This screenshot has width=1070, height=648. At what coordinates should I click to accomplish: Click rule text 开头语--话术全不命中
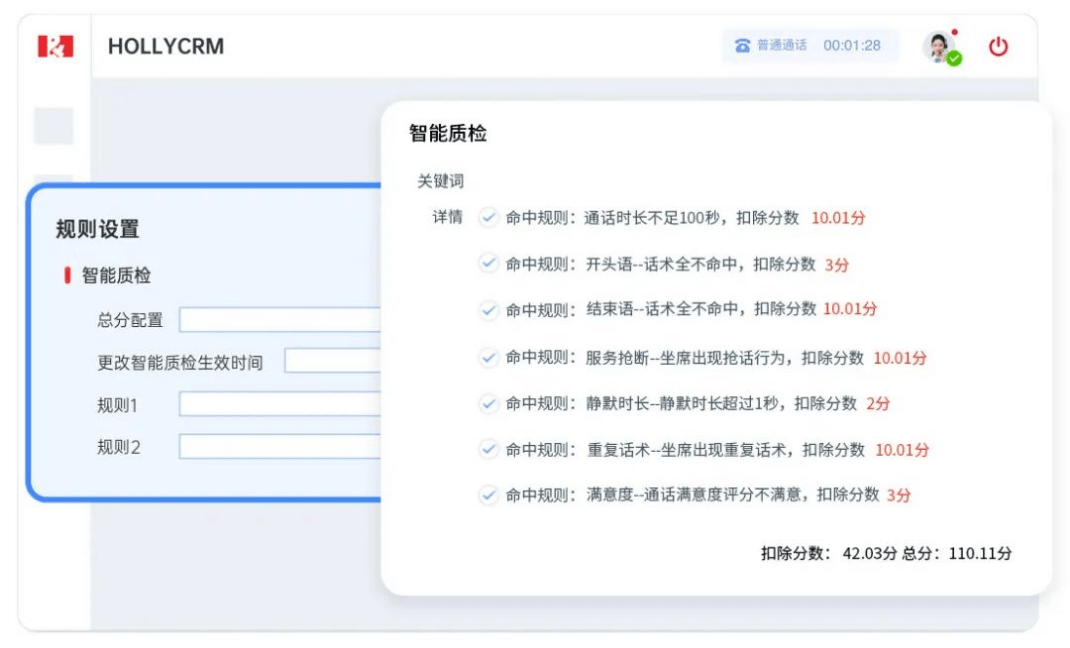pyautogui.click(x=661, y=264)
